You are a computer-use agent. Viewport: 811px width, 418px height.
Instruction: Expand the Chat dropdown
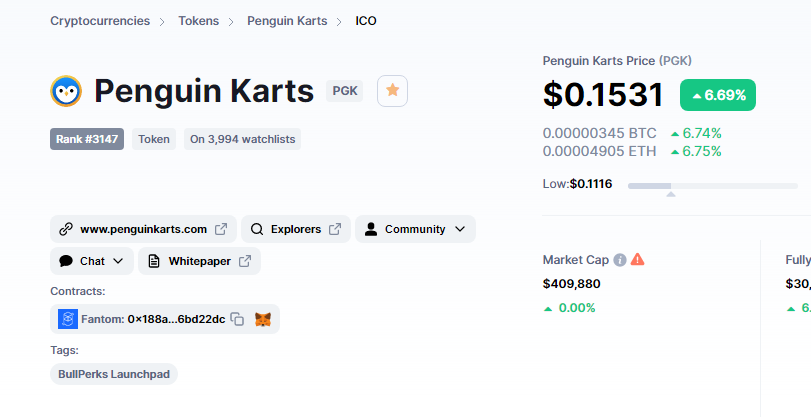click(92, 261)
